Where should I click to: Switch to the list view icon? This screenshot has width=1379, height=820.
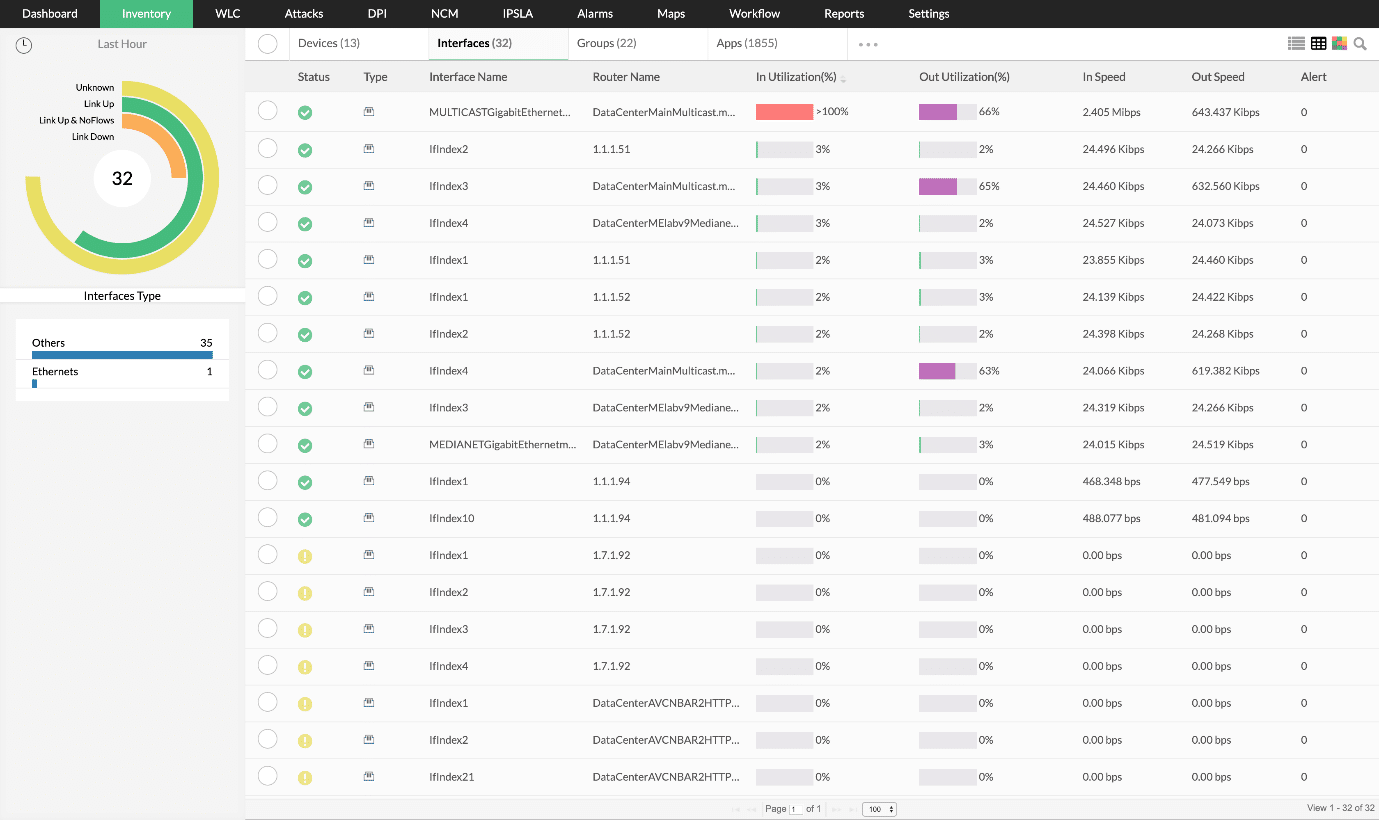1296,44
